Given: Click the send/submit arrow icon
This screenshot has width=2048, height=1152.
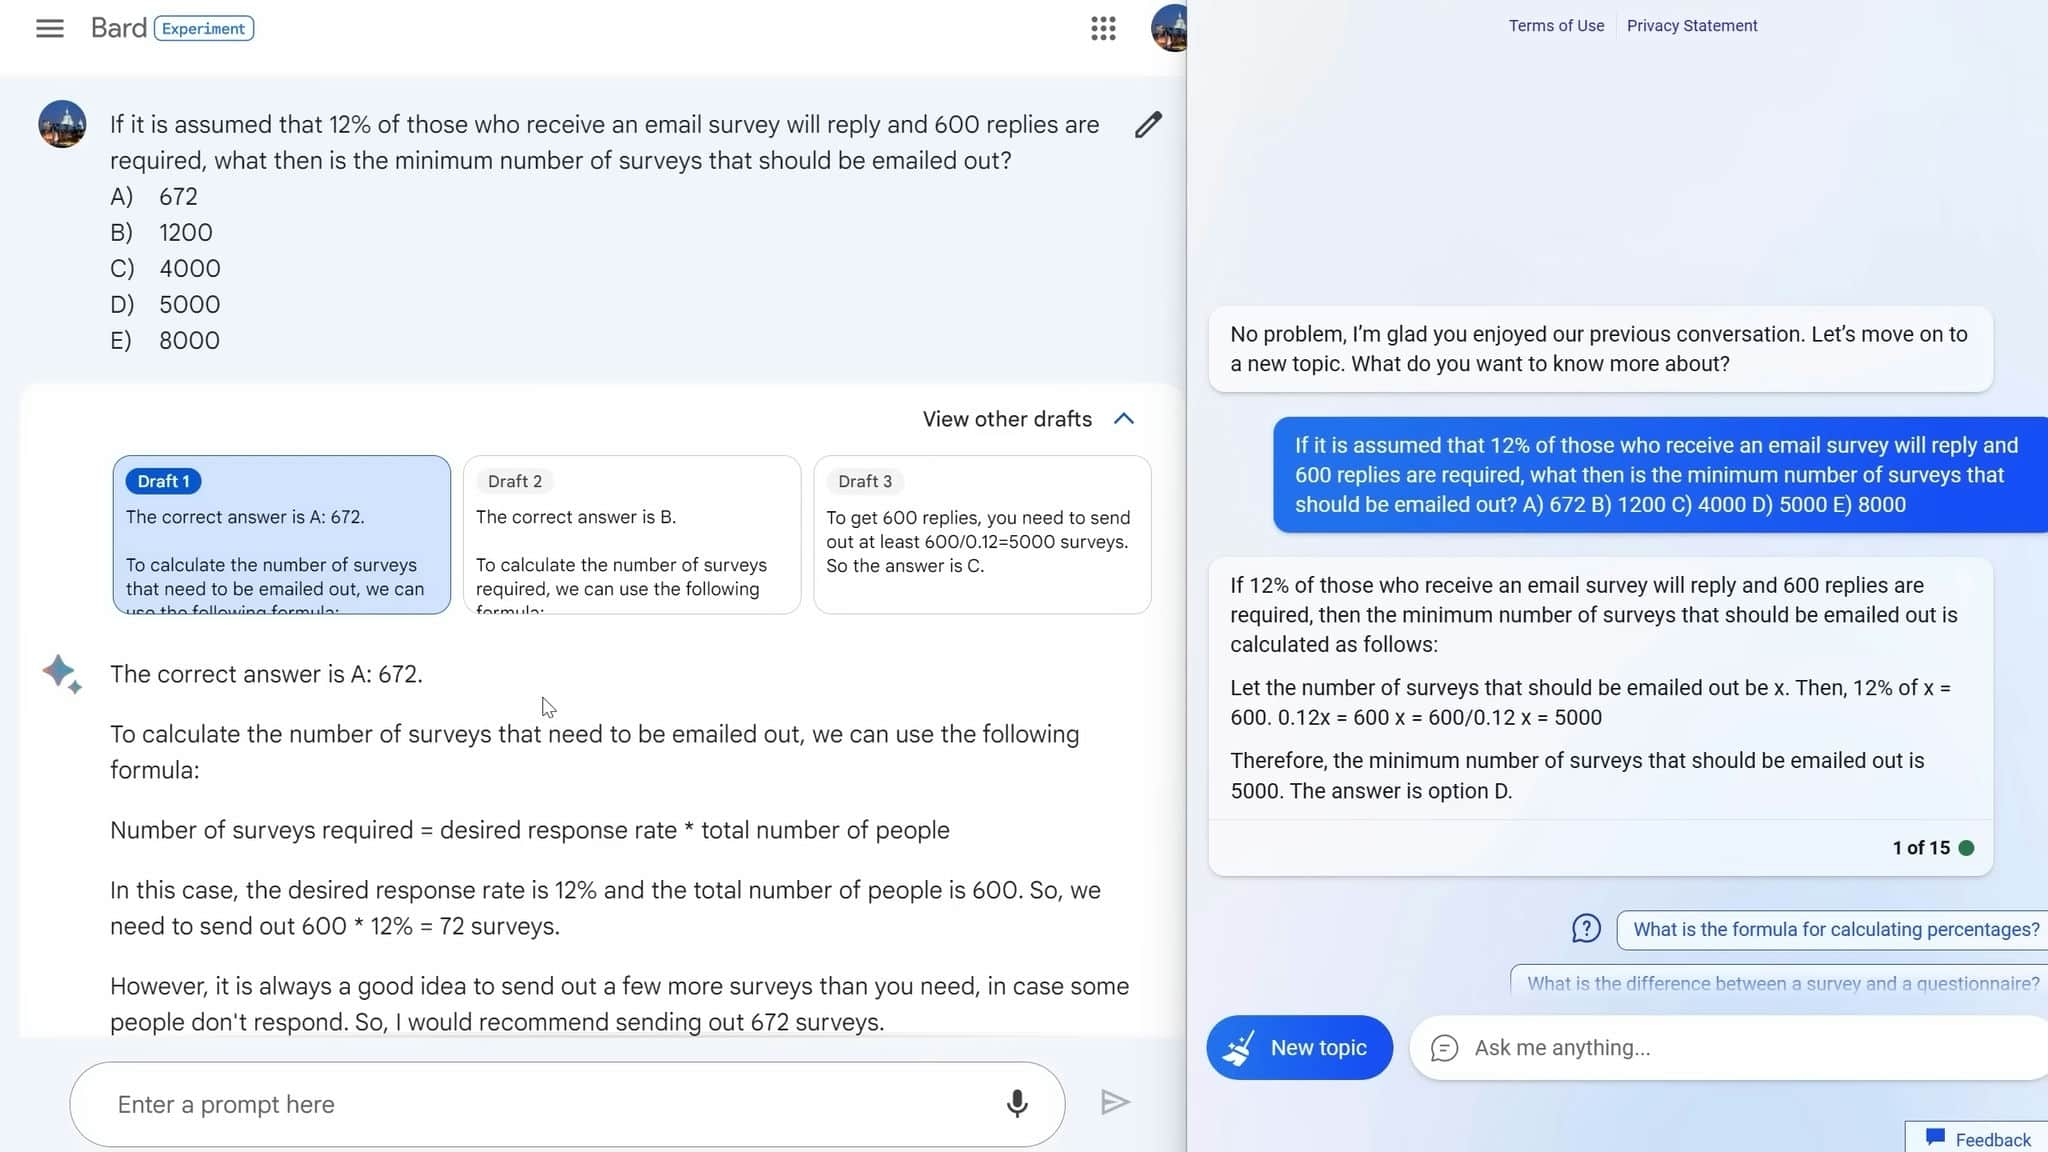Looking at the screenshot, I should [1113, 1103].
